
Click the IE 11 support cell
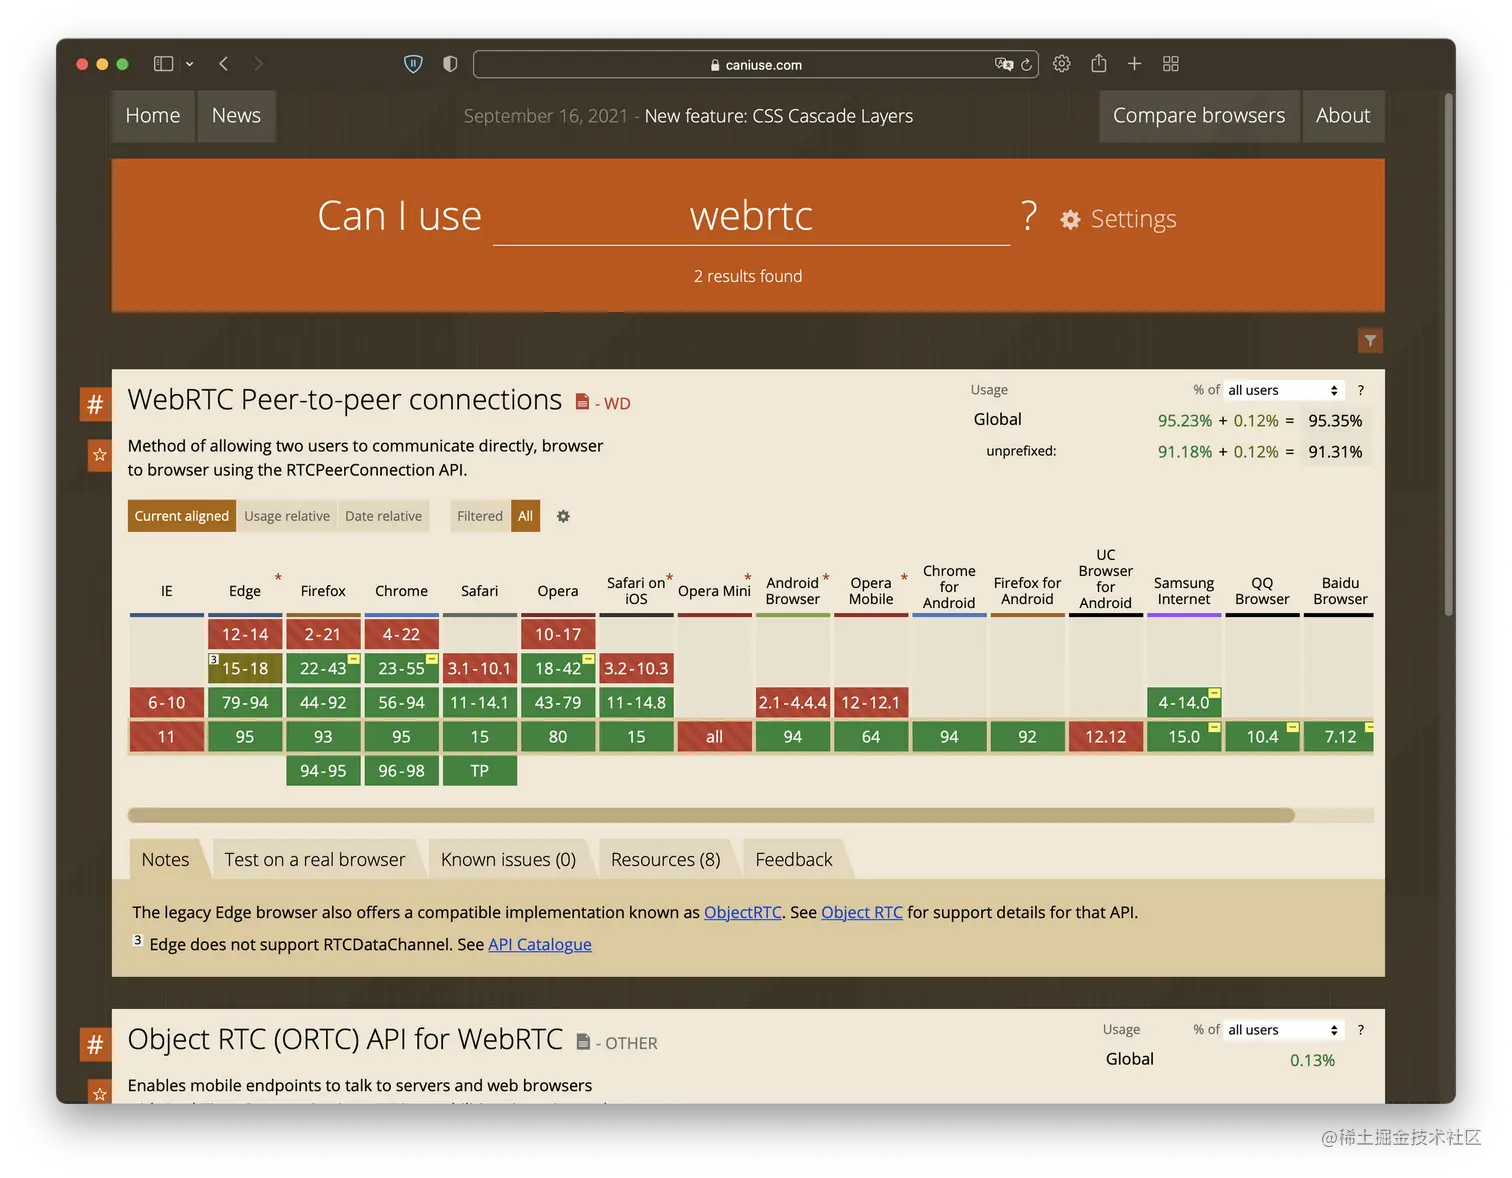click(x=166, y=736)
